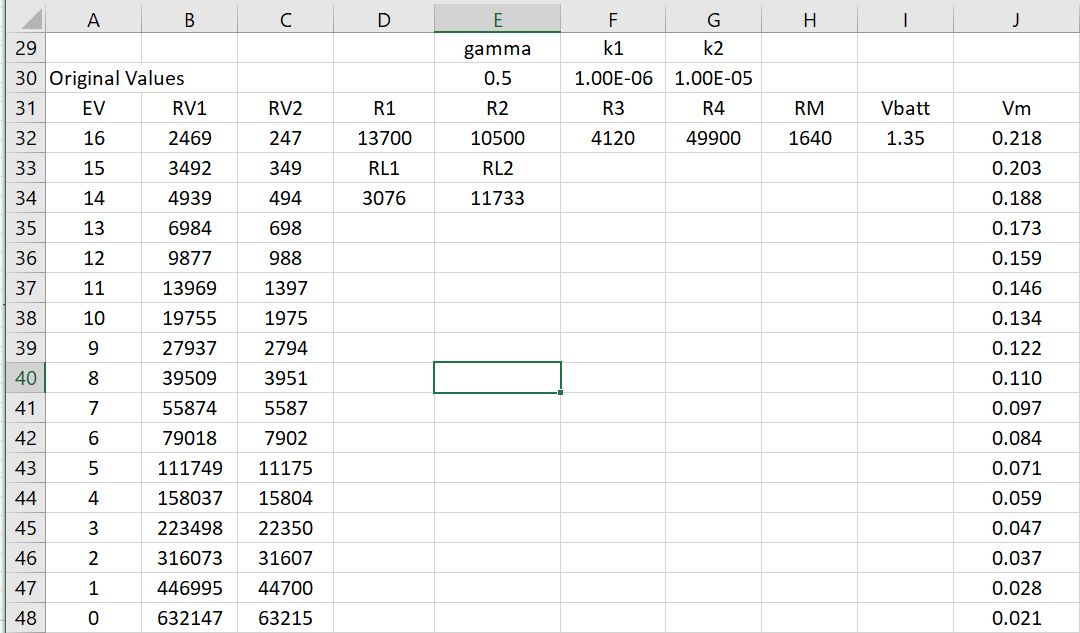Screen dimensions: 1080x633
Task: Select column H header
Action: [x=809, y=20]
